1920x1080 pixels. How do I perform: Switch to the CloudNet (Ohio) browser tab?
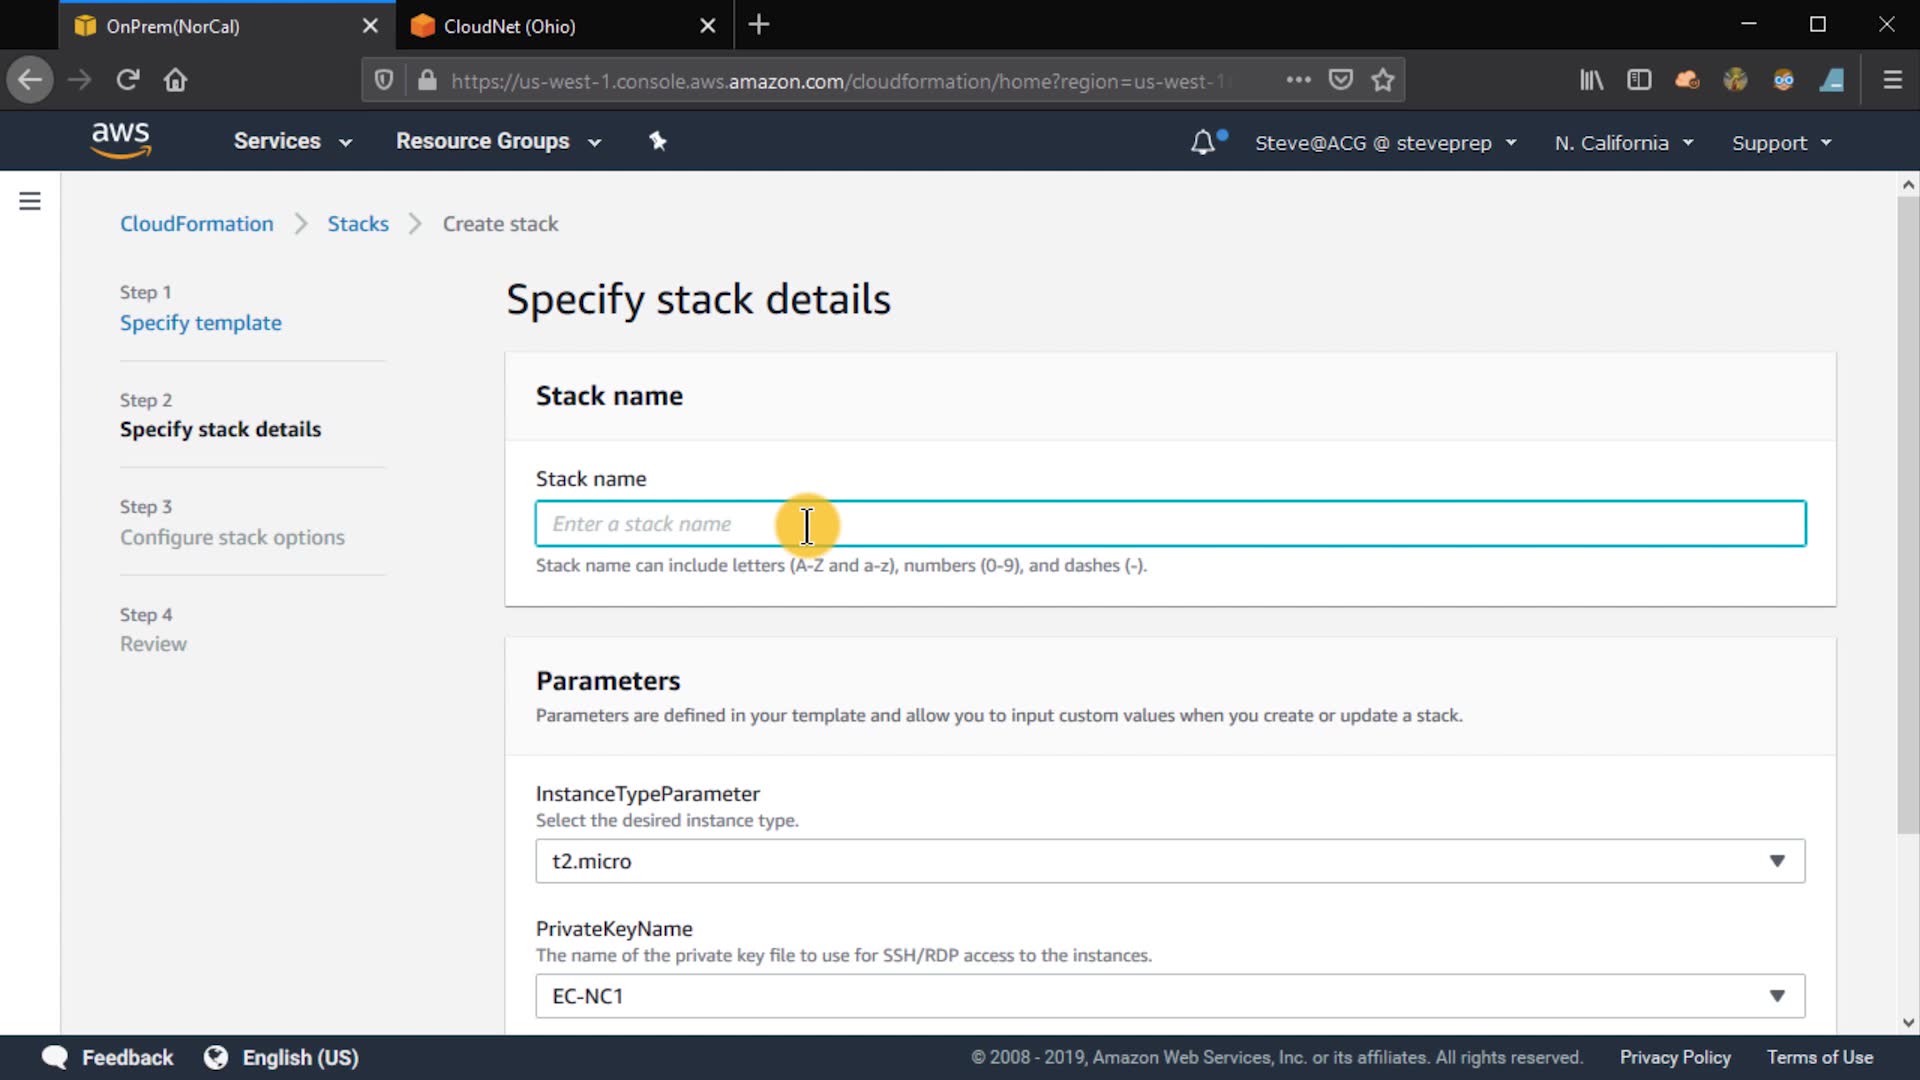tap(510, 26)
